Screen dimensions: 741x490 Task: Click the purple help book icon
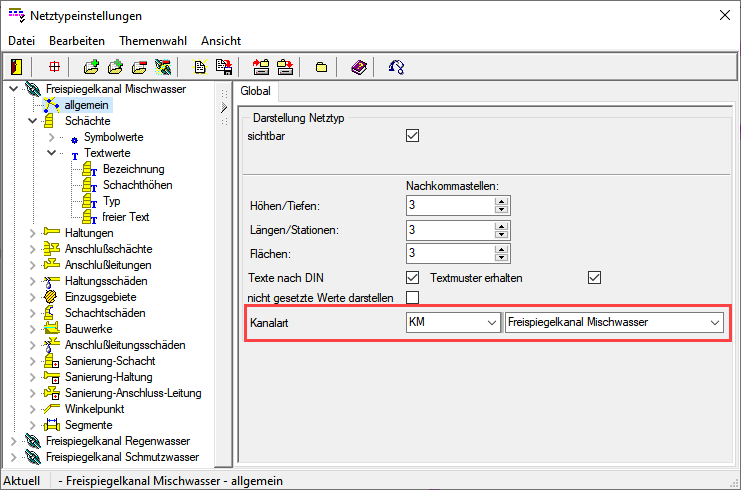[359, 67]
